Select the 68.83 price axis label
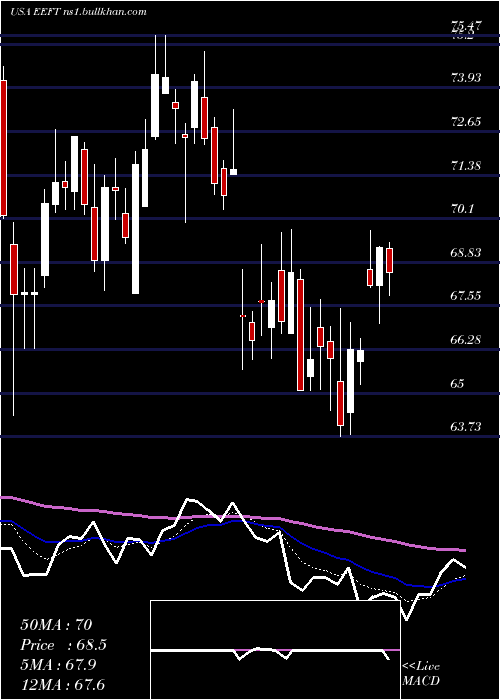The width and height of the screenshot is (500, 700). click(x=466, y=253)
